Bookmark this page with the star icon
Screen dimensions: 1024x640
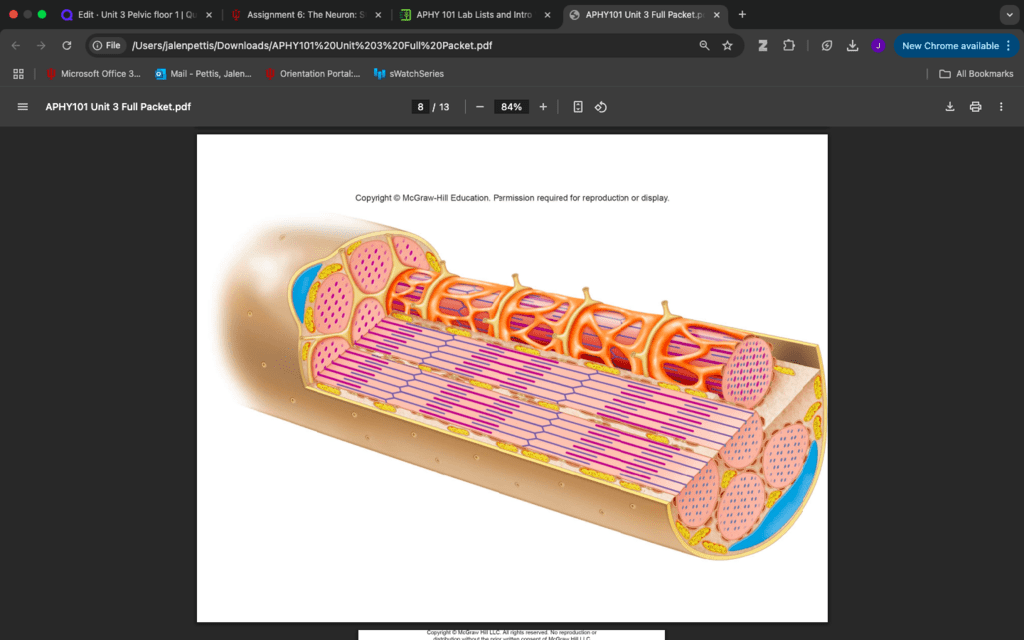pos(728,46)
